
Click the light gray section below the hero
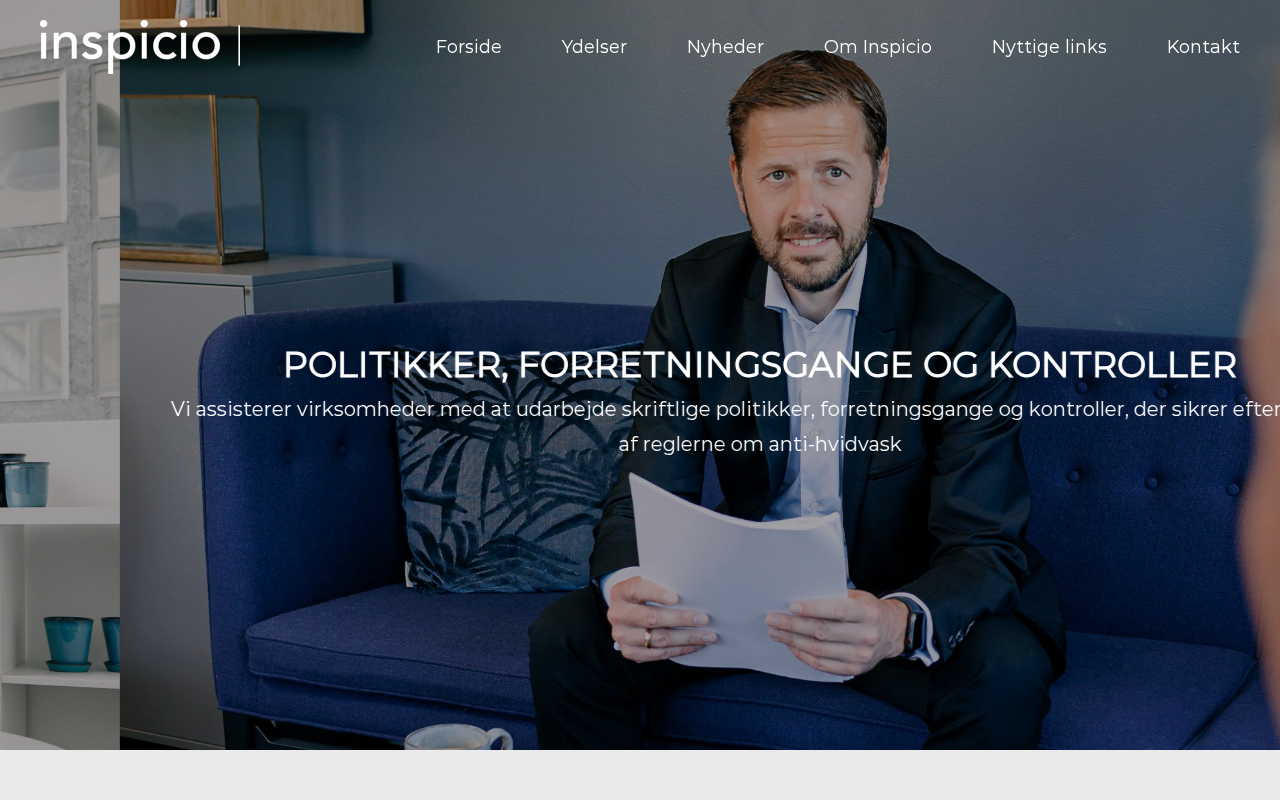(x=640, y=775)
